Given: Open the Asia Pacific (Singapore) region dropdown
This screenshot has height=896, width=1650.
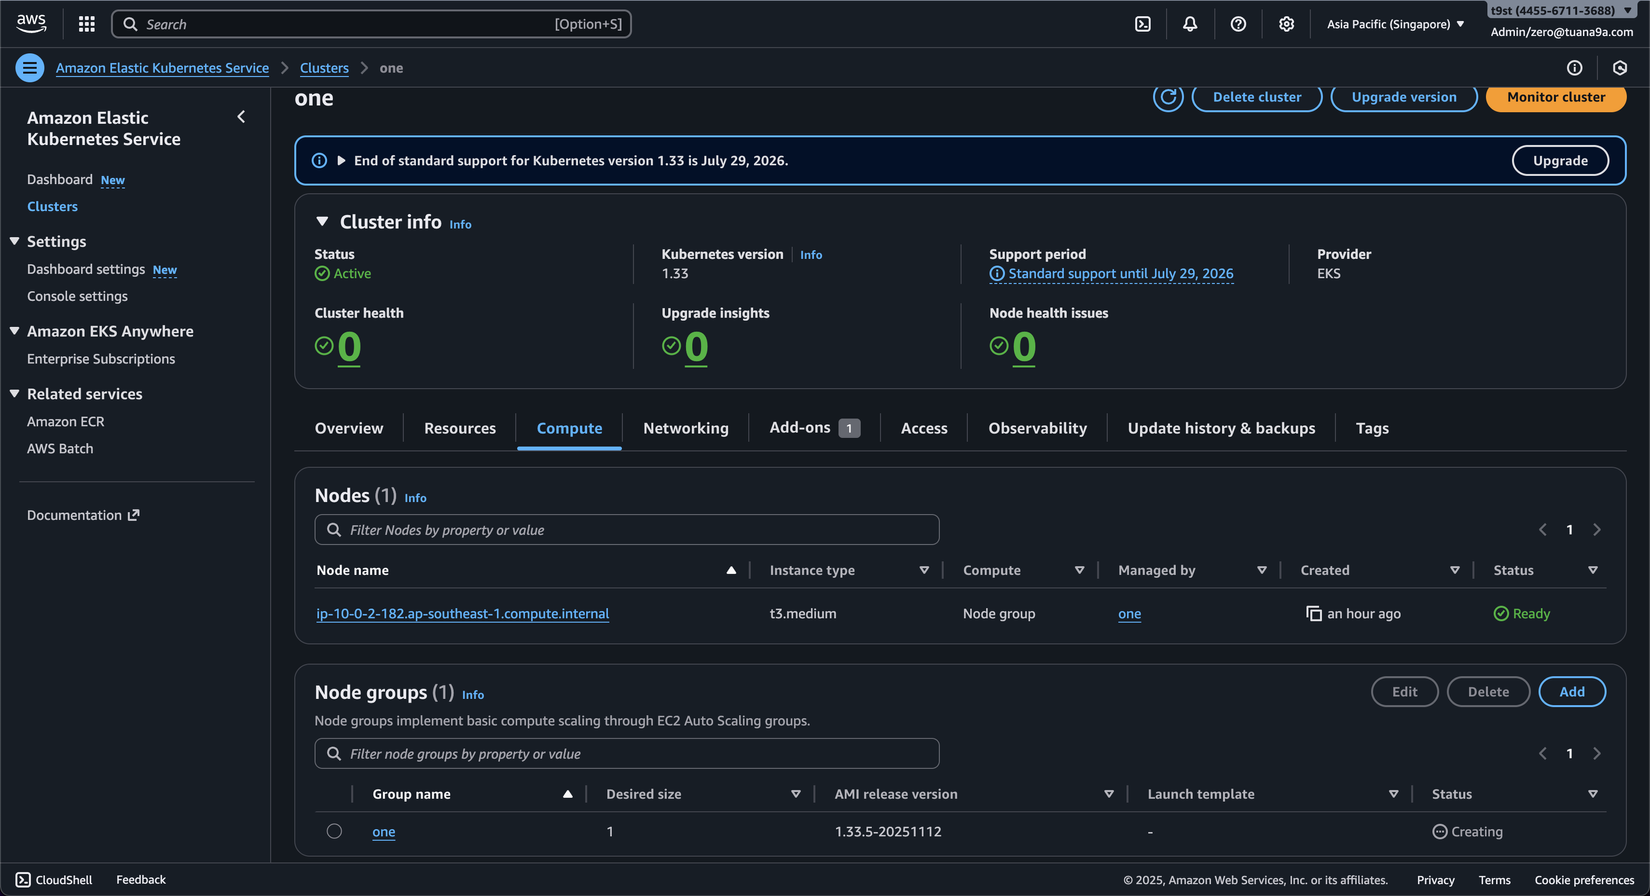Looking at the screenshot, I should coord(1395,24).
